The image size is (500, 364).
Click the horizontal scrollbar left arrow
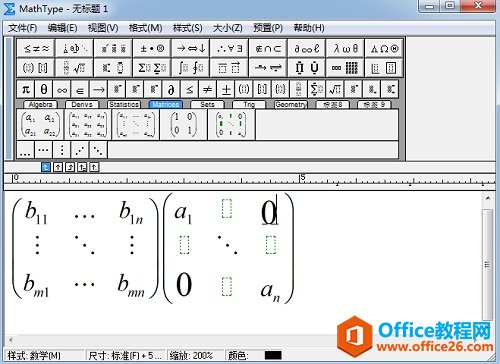tap(11, 340)
